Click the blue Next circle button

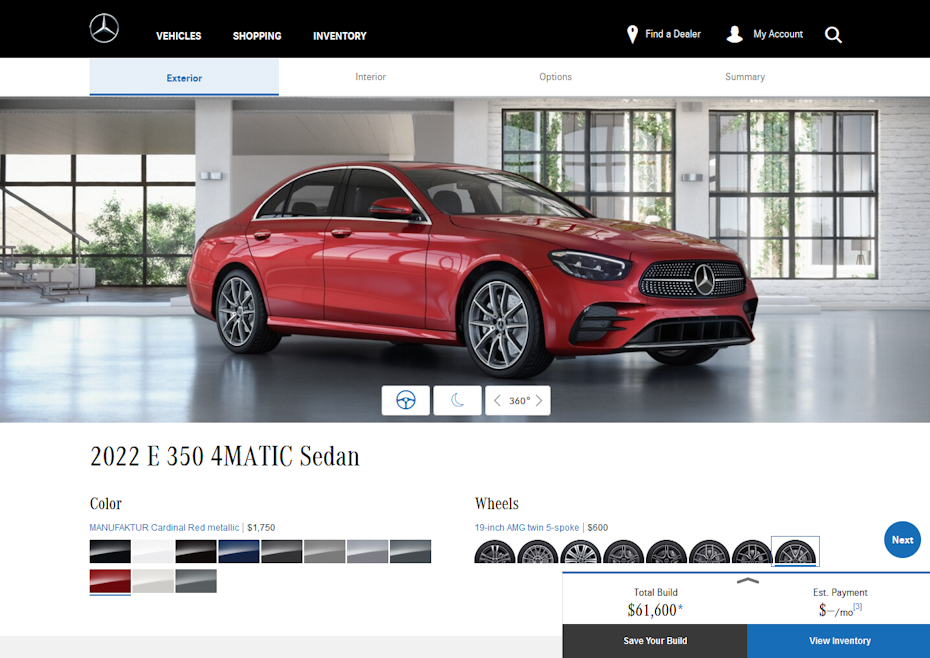click(x=901, y=539)
